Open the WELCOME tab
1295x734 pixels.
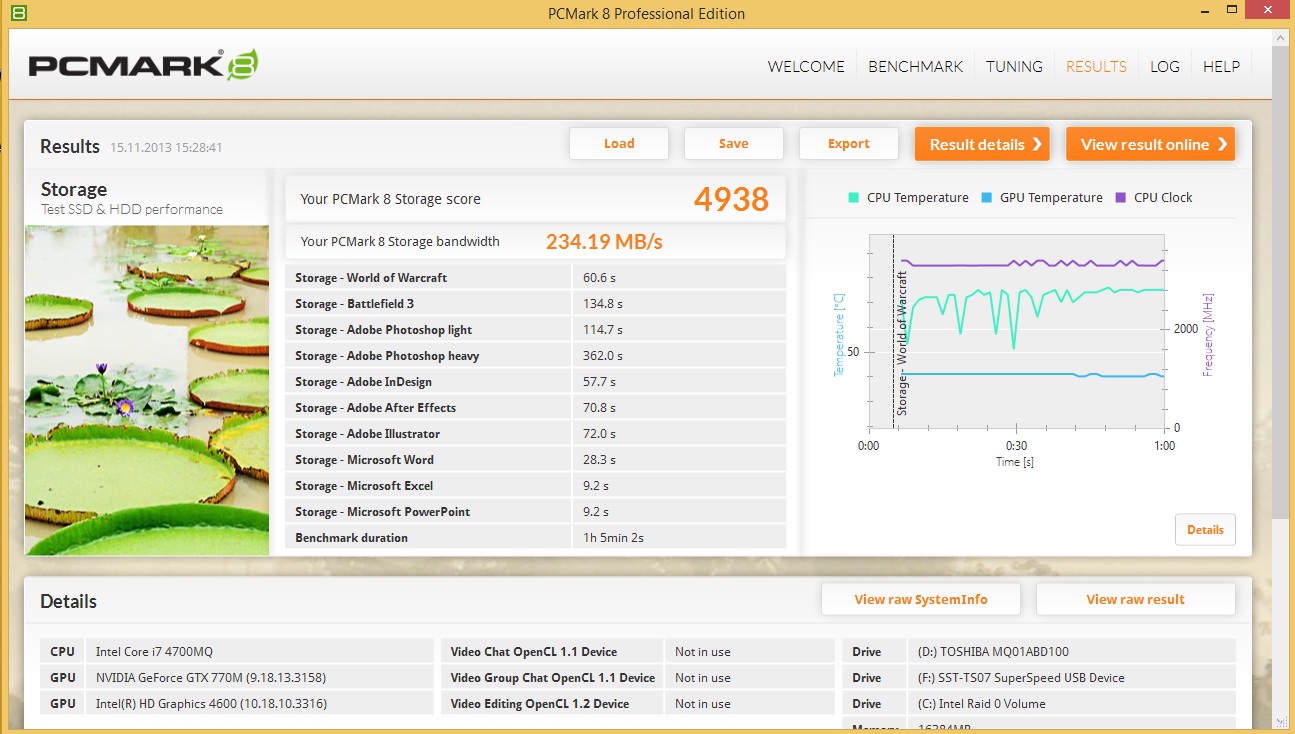pyautogui.click(x=806, y=67)
